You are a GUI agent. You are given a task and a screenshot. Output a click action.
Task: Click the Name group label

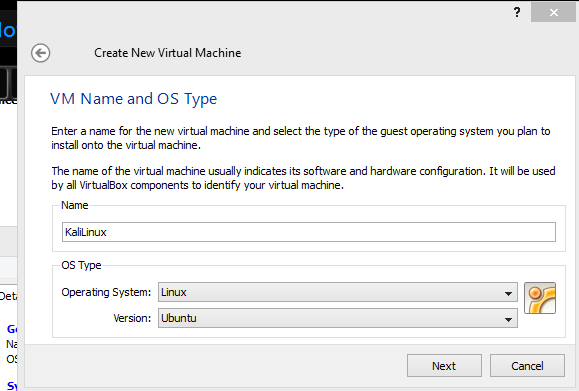tap(75, 205)
